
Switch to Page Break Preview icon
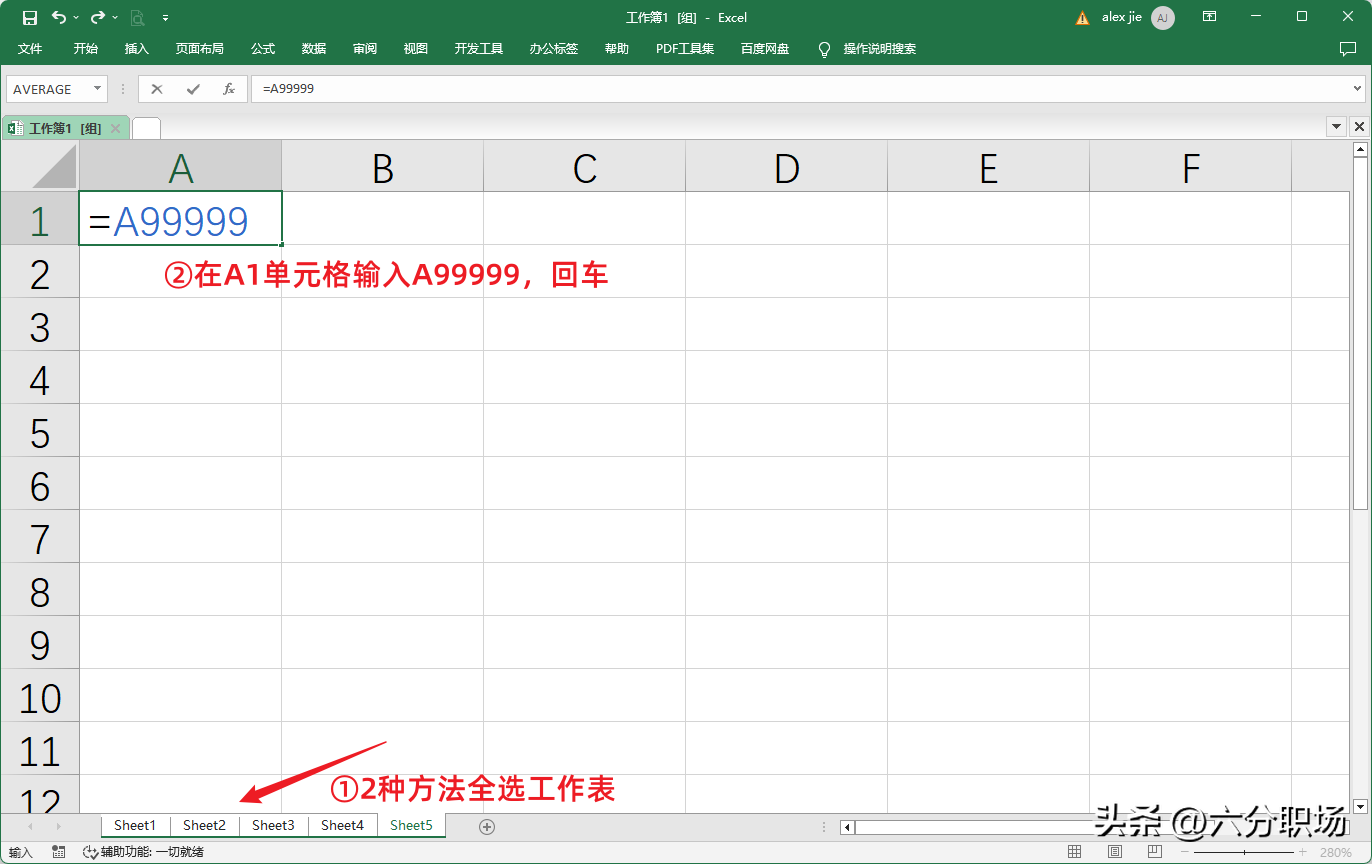tap(1155, 852)
